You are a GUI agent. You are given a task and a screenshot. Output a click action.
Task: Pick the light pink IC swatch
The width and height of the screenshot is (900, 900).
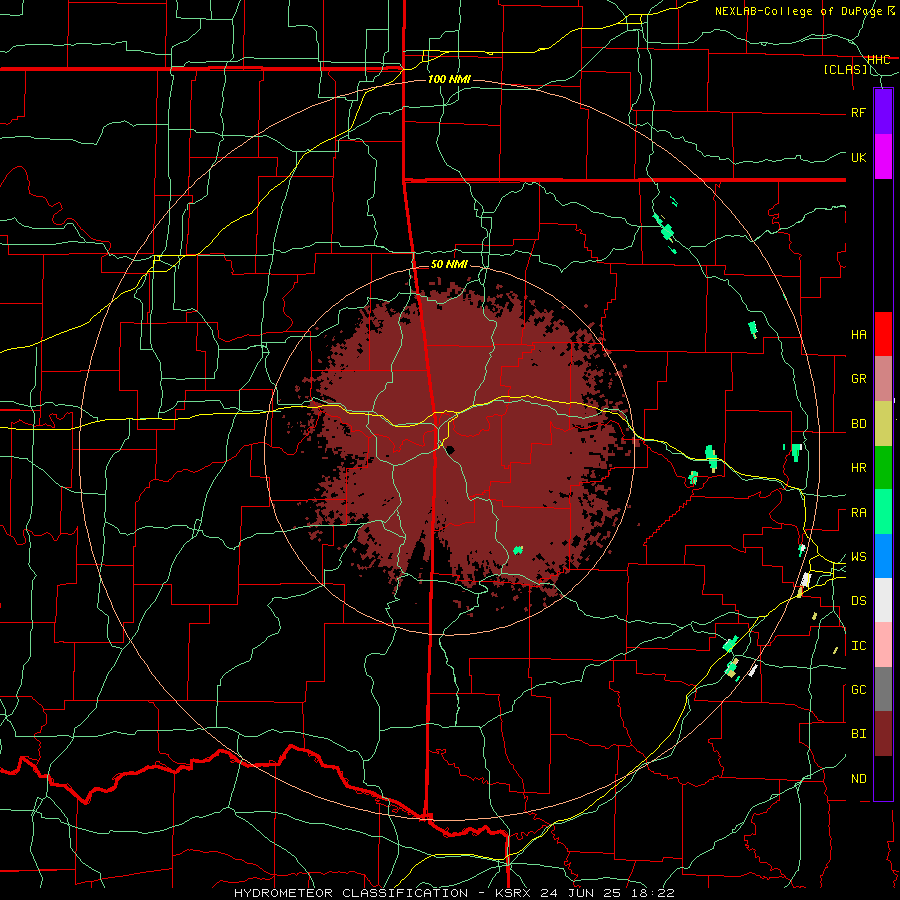click(883, 645)
